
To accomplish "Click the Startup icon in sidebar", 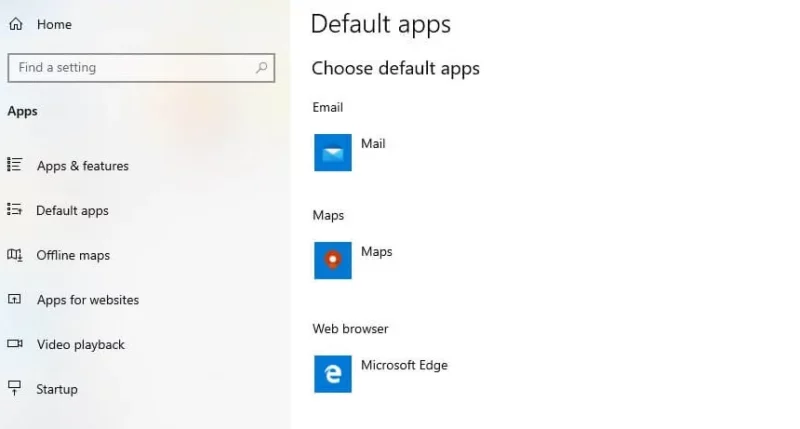I will click(15, 388).
